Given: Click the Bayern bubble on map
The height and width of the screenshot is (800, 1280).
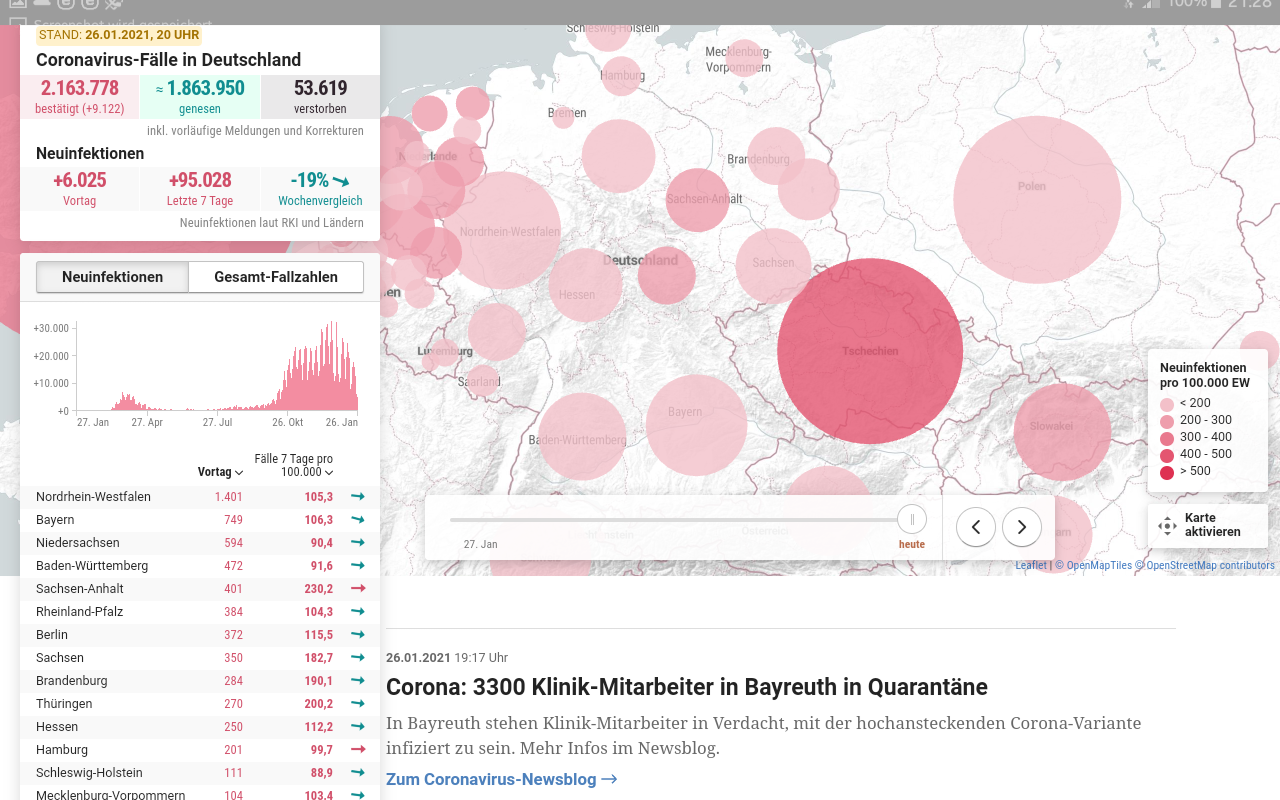Looking at the screenshot, I should [x=696, y=425].
